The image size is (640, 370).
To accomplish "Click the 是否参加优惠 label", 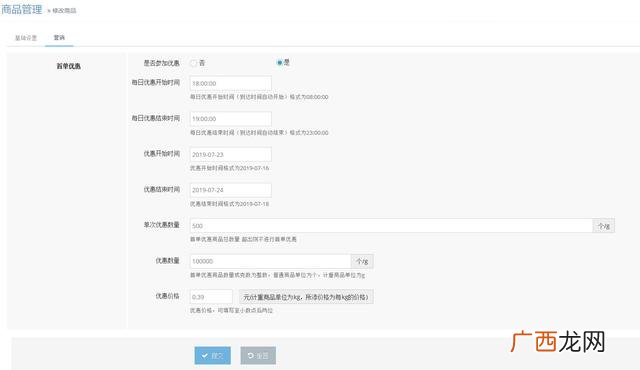I will click(x=162, y=63).
